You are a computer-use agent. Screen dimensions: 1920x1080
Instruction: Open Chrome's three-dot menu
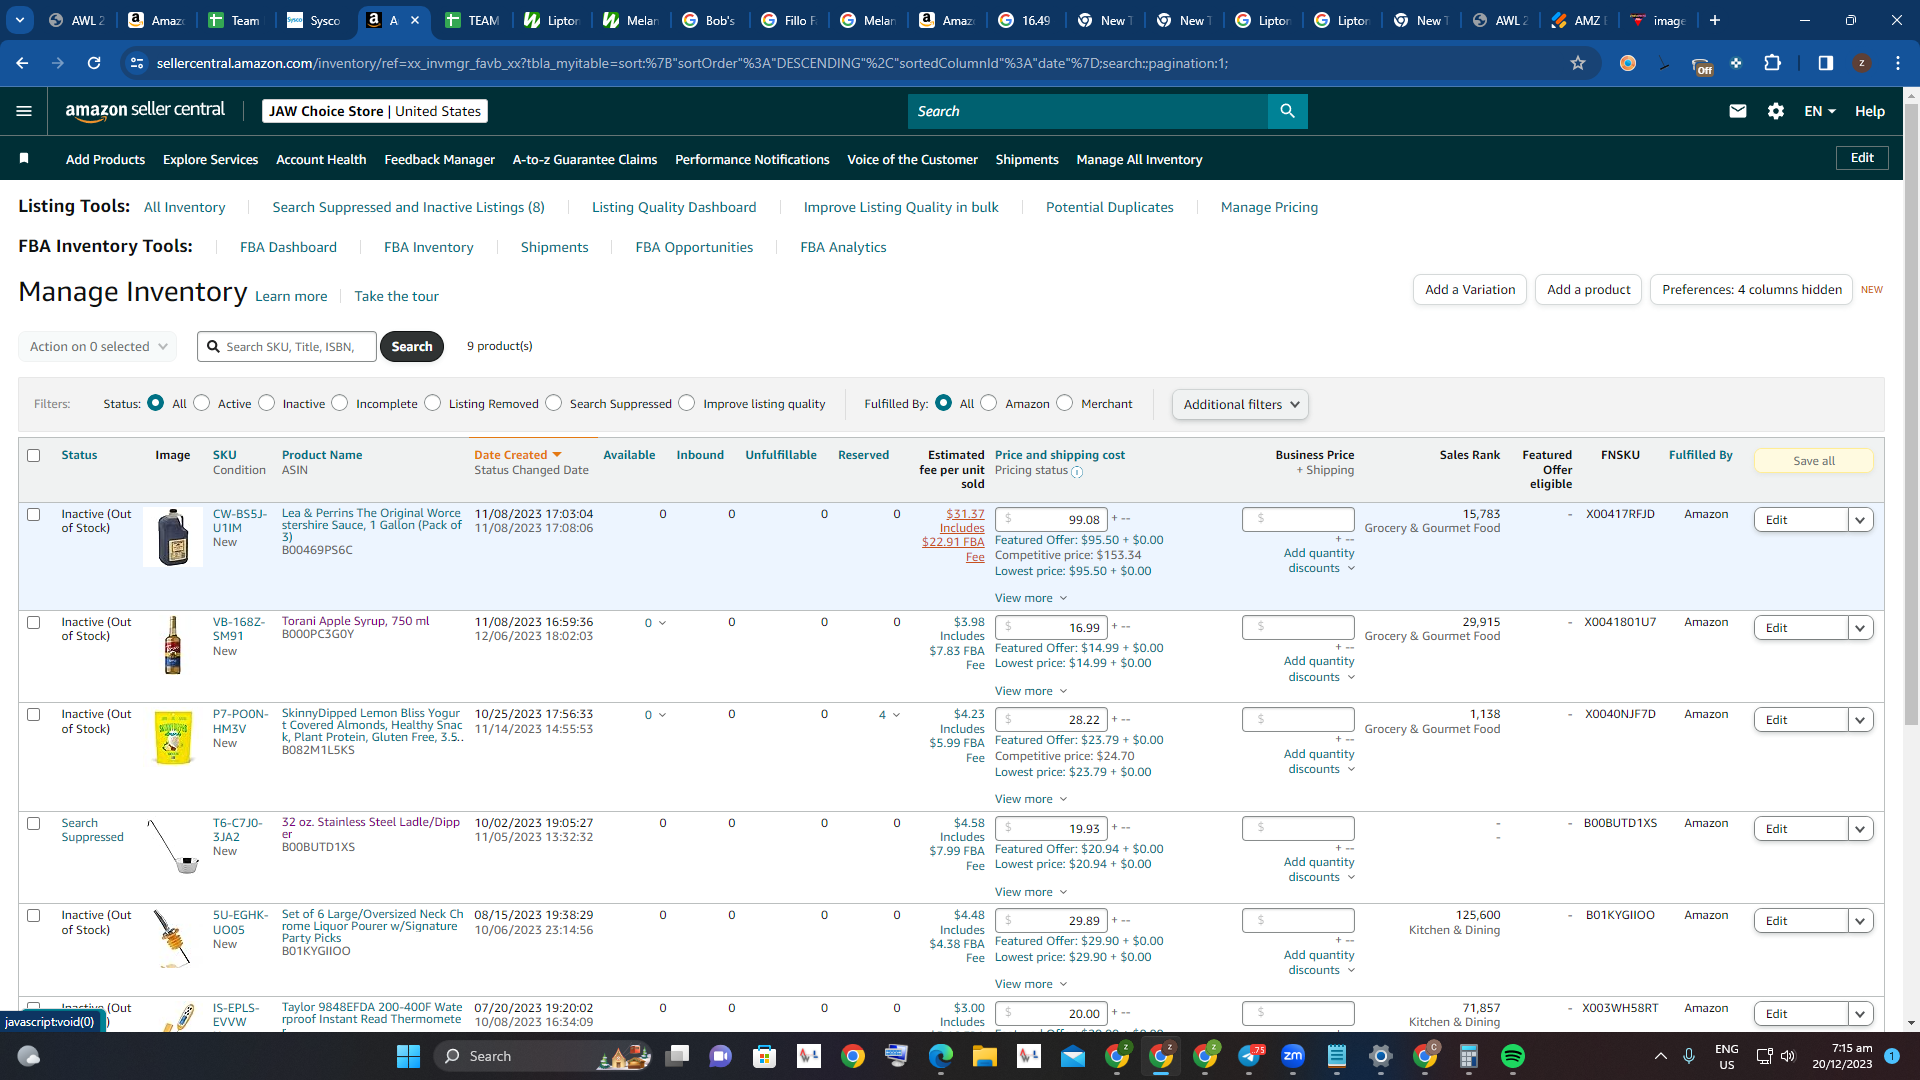(1898, 63)
